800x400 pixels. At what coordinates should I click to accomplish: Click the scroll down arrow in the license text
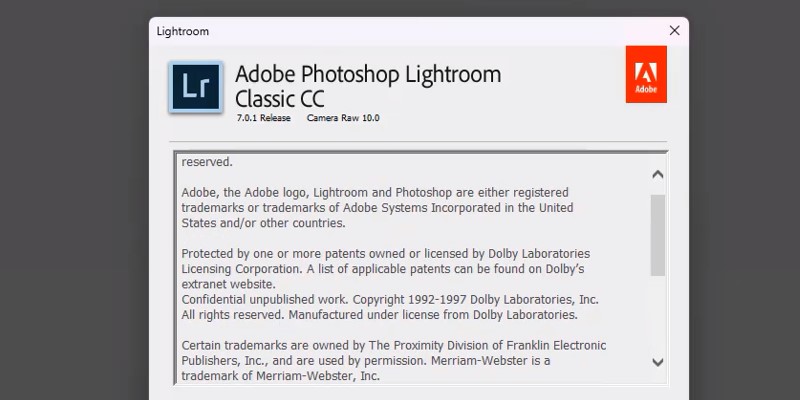tap(657, 362)
